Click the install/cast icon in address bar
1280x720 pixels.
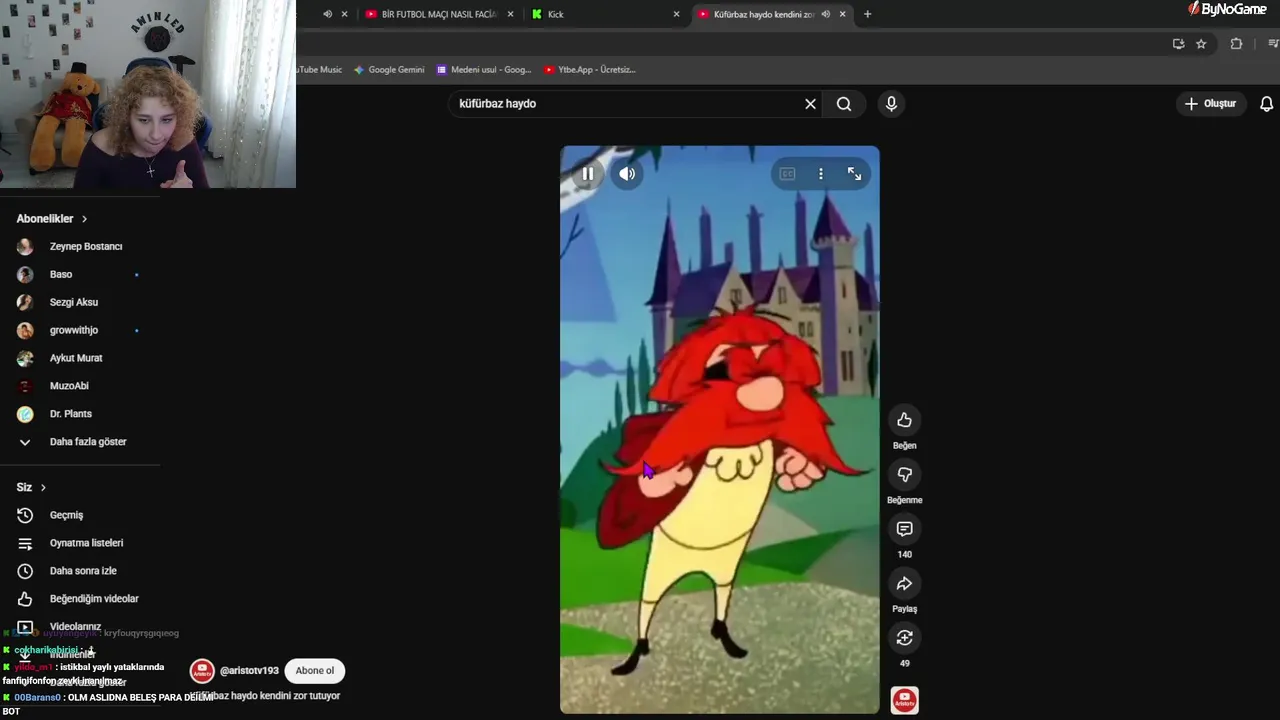[x=1178, y=44]
